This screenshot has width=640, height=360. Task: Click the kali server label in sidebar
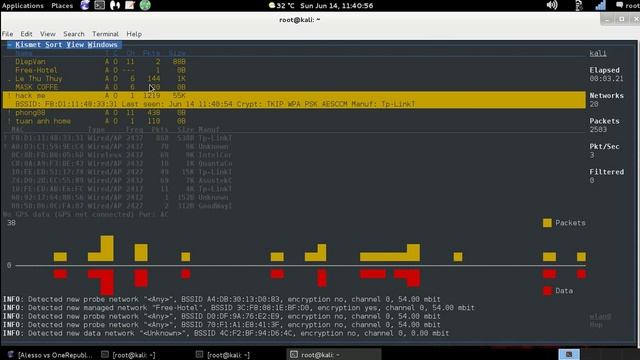598,53
